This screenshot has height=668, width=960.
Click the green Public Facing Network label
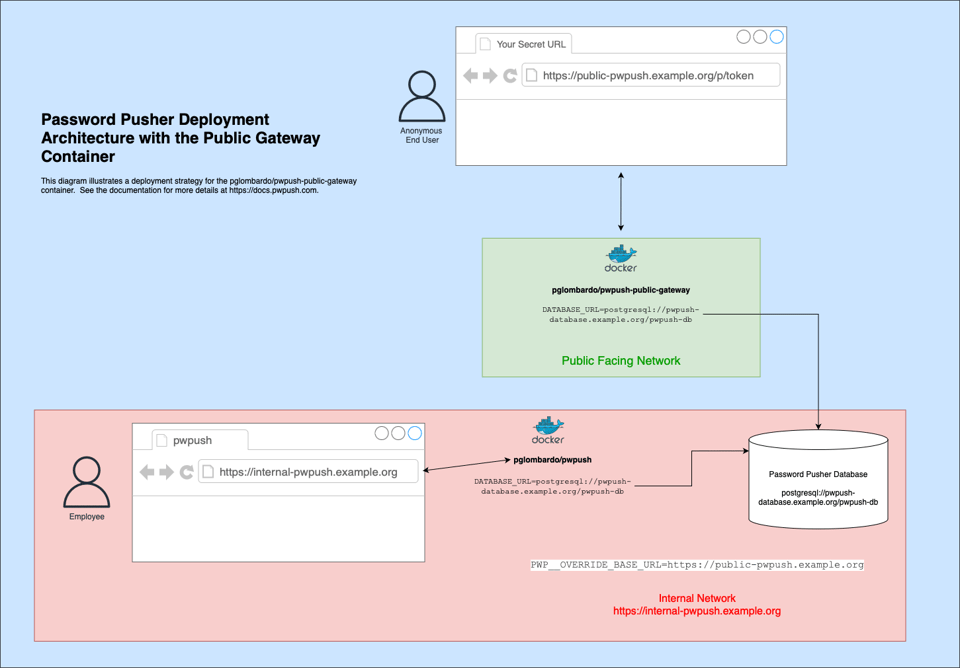(x=620, y=361)
